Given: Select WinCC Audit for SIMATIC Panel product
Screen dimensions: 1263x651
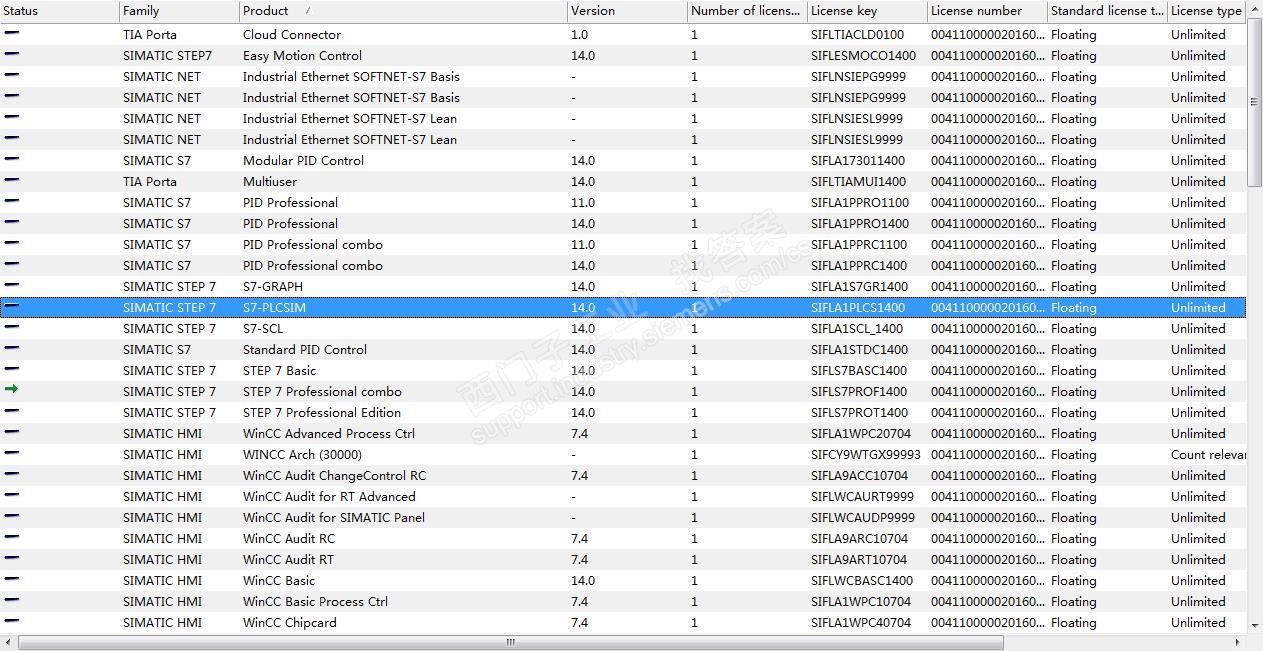Looking at the screenshot, I should tap(334, 517).
